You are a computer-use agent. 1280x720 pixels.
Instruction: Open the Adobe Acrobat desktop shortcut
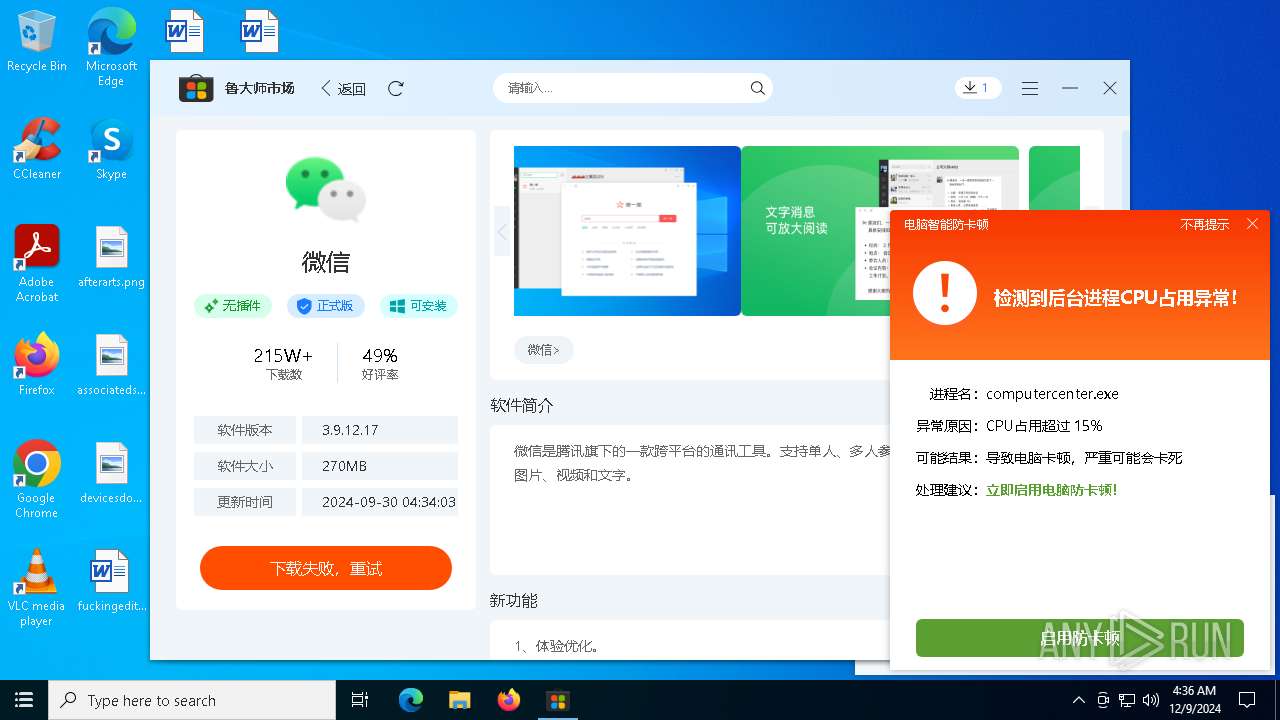pos(37,263)
